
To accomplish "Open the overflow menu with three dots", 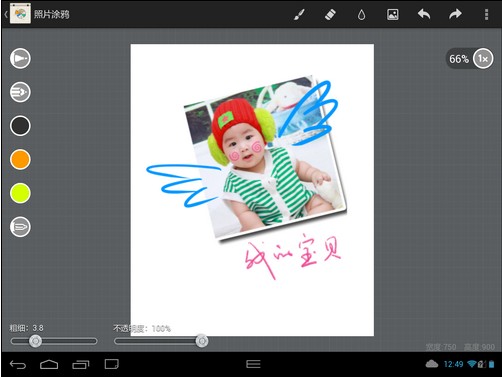I will pos(486,15).
